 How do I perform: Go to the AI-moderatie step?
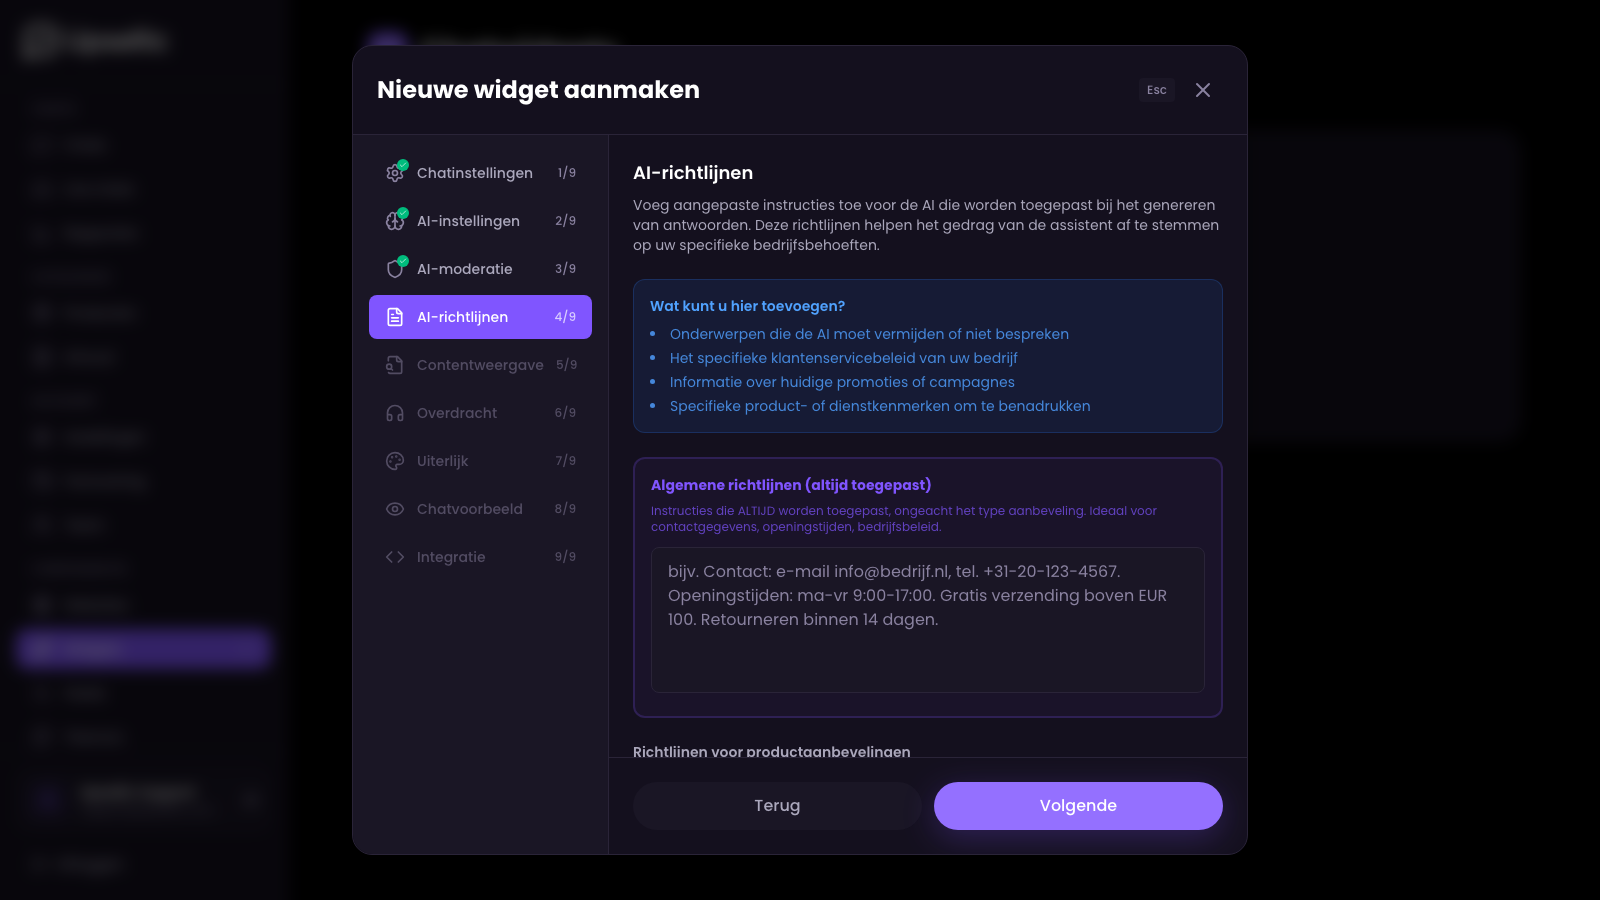click(465, 269)
